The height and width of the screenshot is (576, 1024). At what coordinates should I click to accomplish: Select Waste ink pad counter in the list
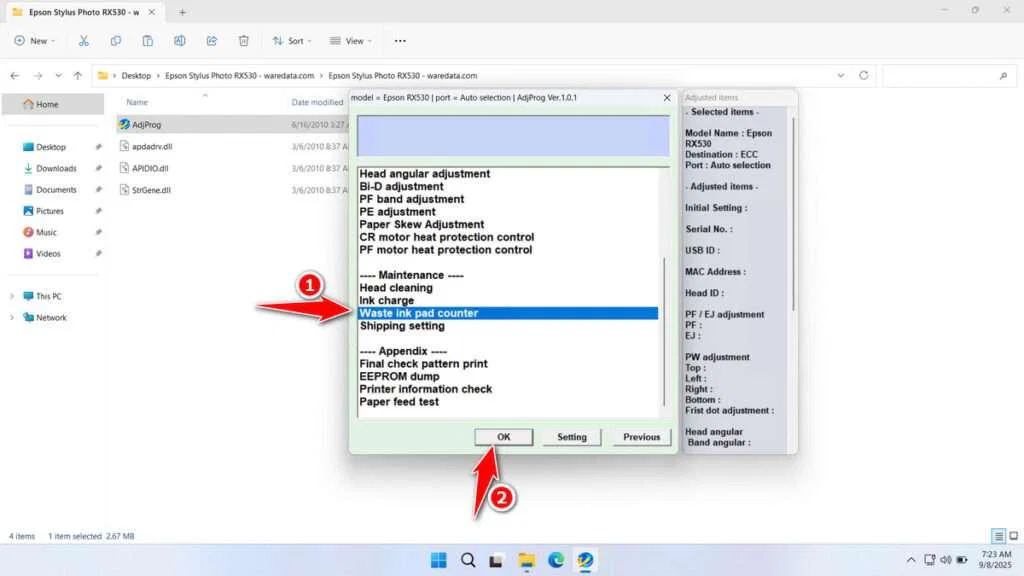pos(421,312)
